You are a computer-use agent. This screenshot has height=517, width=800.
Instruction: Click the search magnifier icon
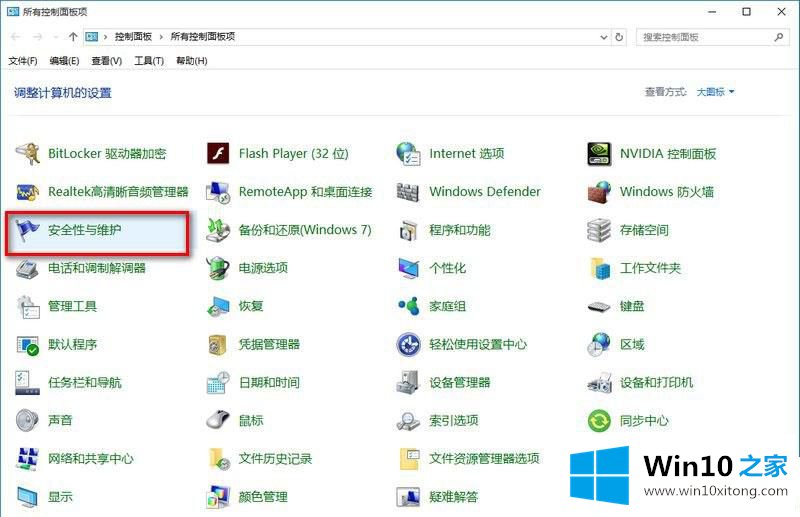click(x=779, y=37)
